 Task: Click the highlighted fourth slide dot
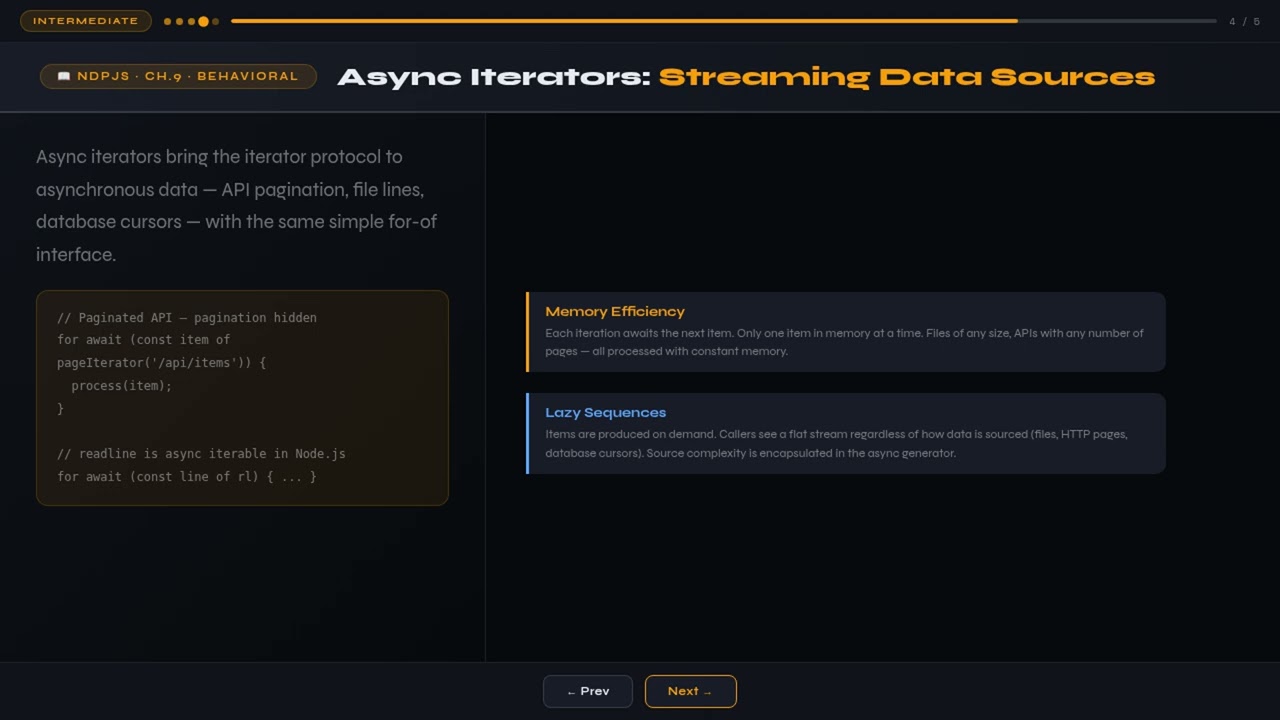(203, 21)
